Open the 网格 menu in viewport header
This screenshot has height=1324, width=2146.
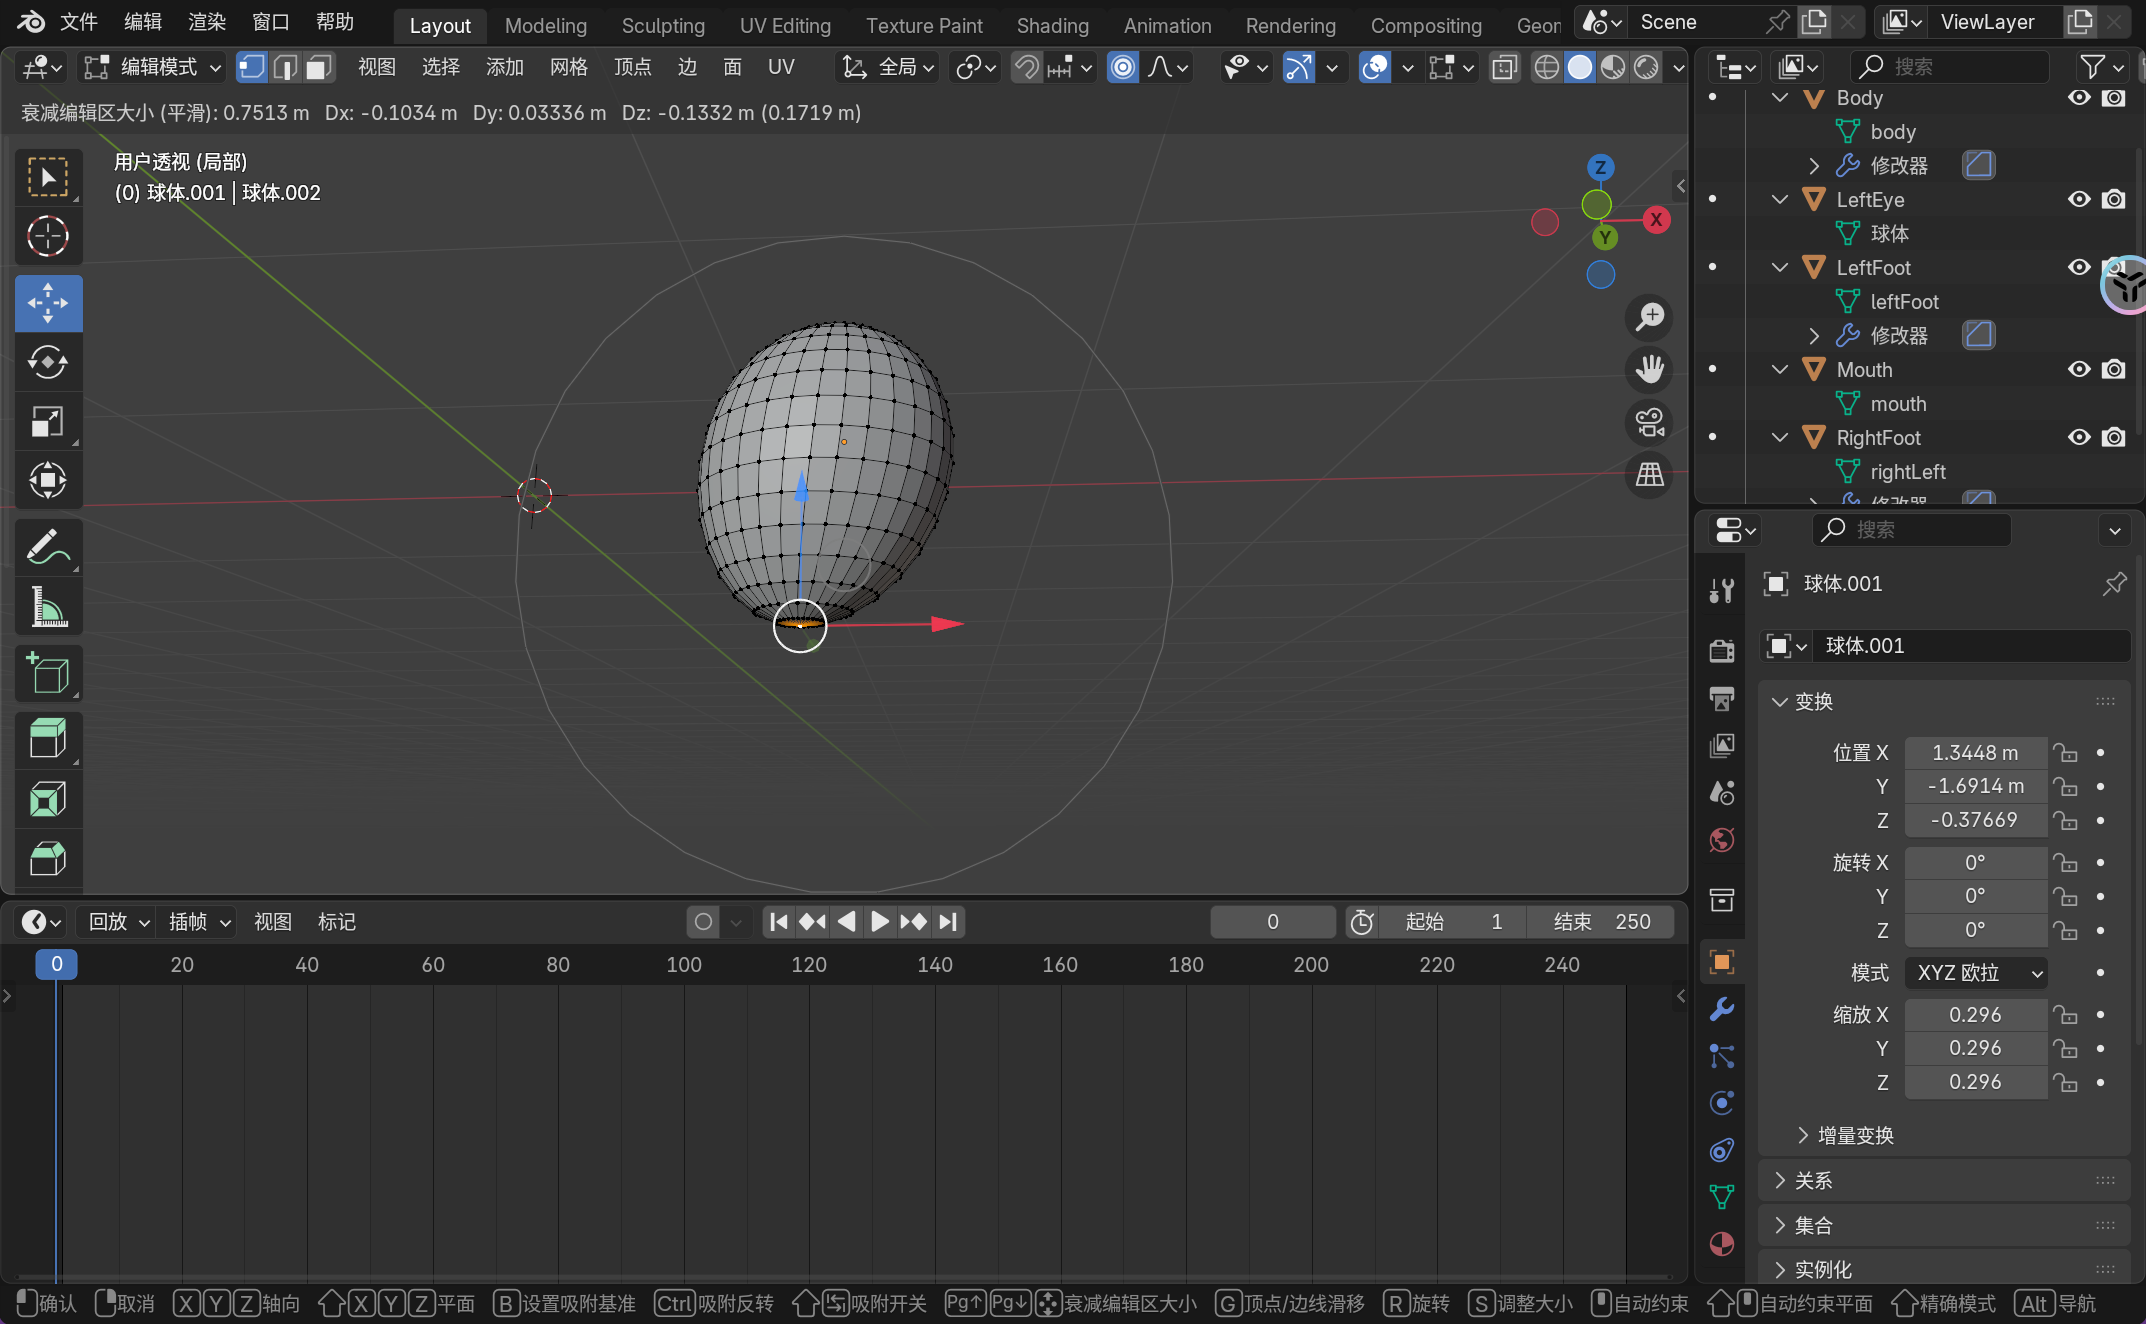pyautogui.click(x=568, y=67)
